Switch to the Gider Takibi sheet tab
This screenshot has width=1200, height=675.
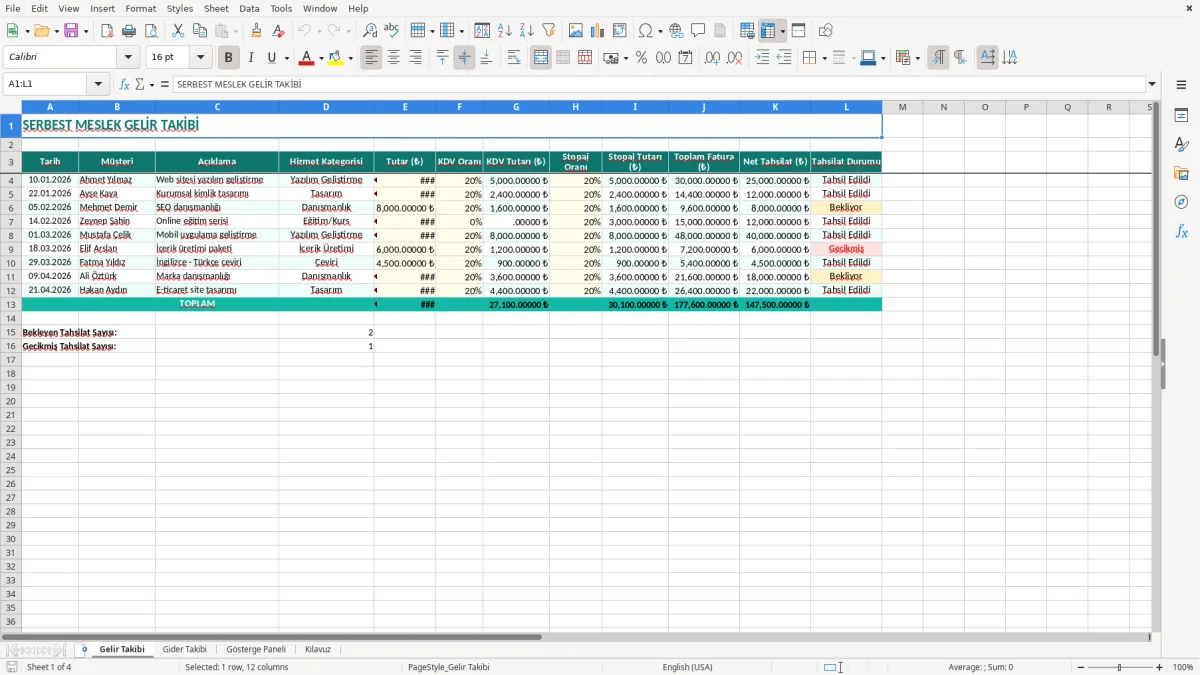(x=184, y=649)
